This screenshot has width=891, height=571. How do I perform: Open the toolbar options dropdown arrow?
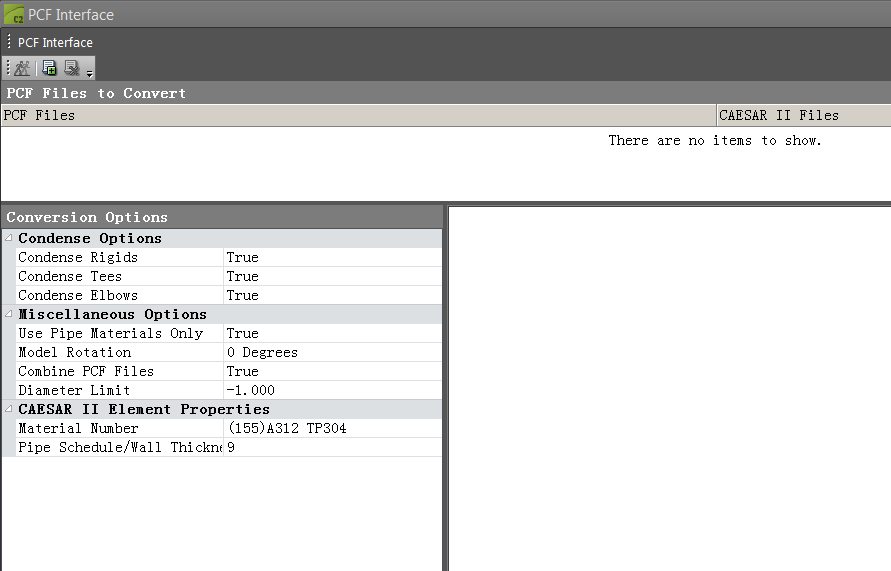coord(89,73)
